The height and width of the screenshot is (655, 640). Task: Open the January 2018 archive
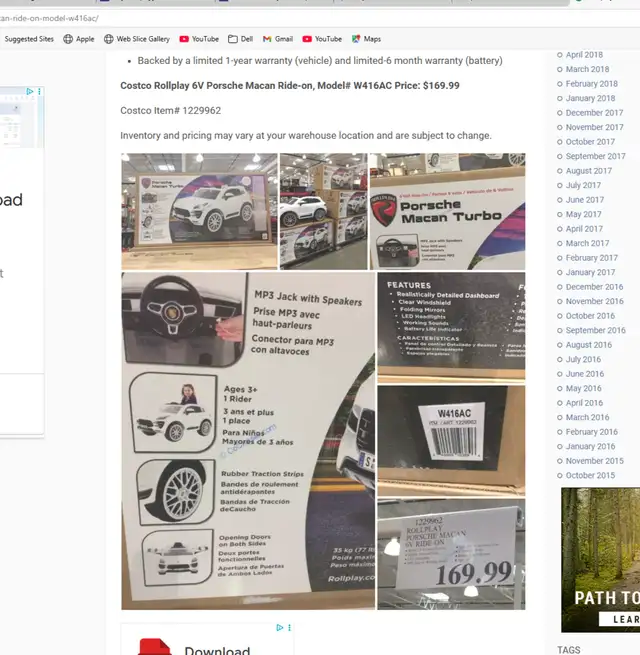tap(590, 98)
